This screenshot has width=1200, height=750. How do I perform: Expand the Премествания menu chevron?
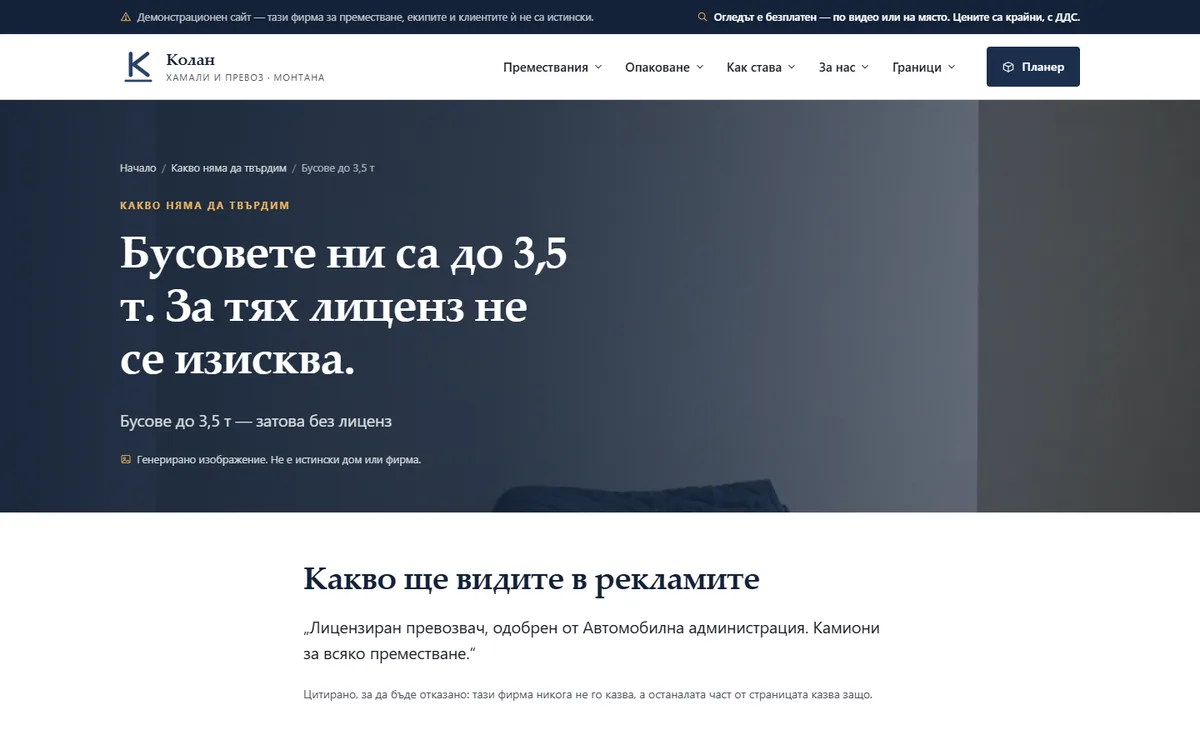point(598,67)
